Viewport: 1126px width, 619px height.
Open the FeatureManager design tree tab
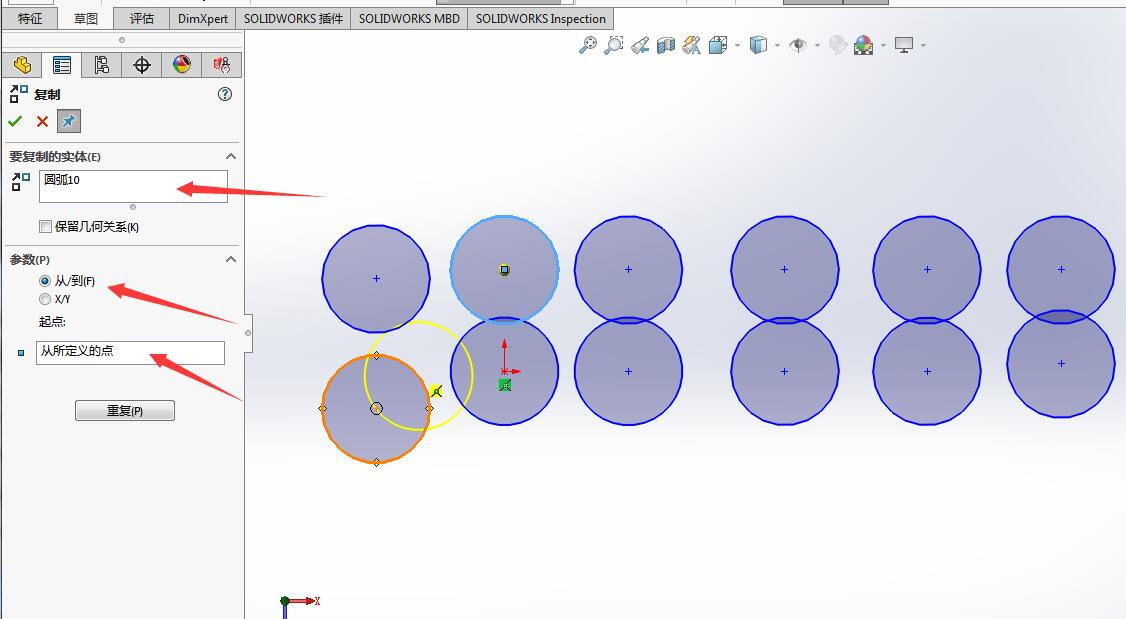(22, 65)
